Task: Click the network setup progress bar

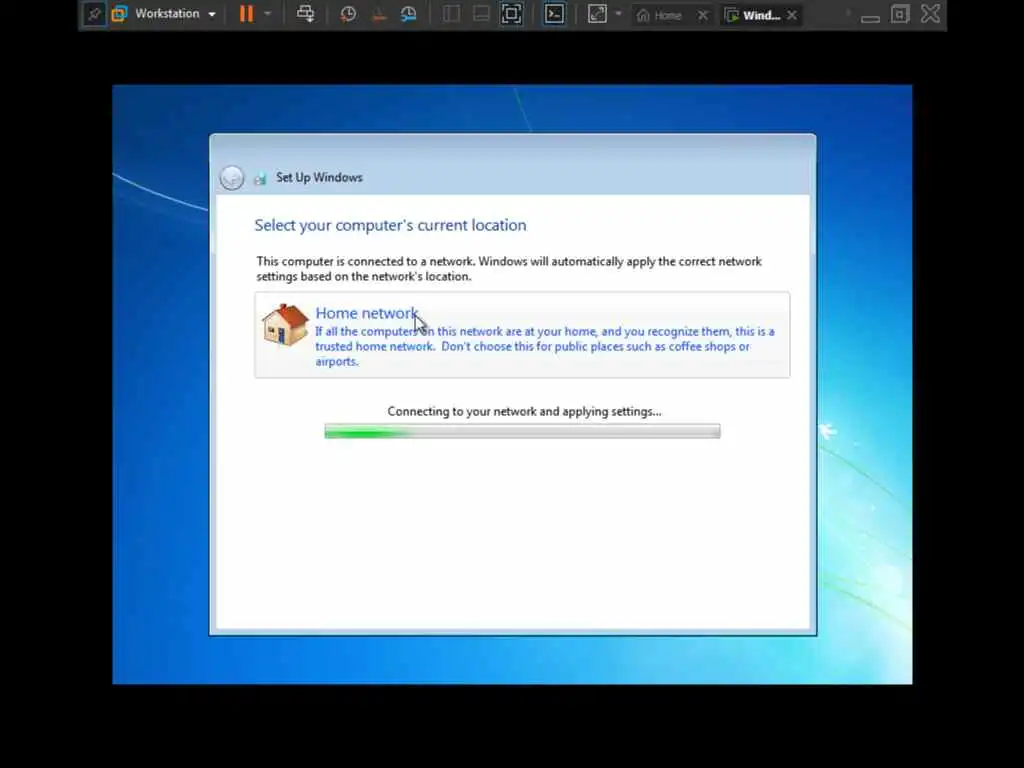Action: coord(522,431)
